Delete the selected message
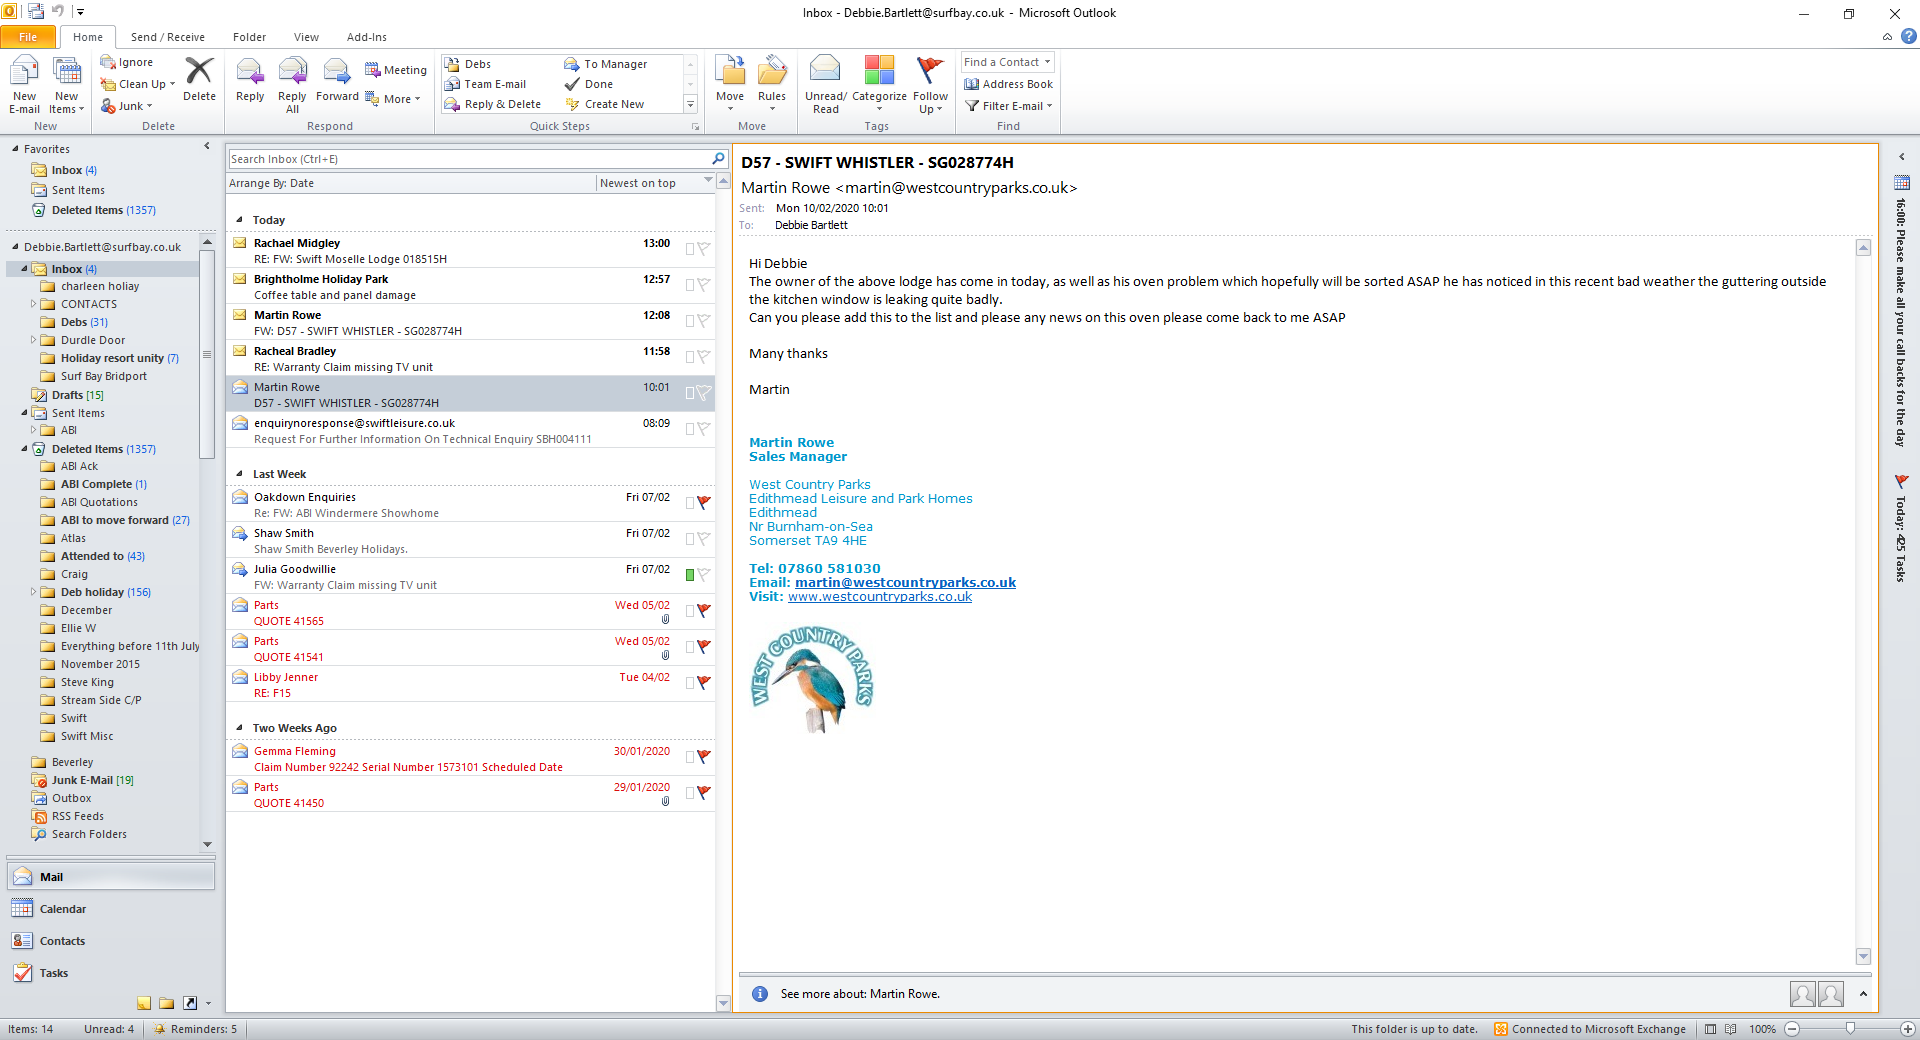1920x1040 pixels. pyautogui.click(x=199, y=80)
